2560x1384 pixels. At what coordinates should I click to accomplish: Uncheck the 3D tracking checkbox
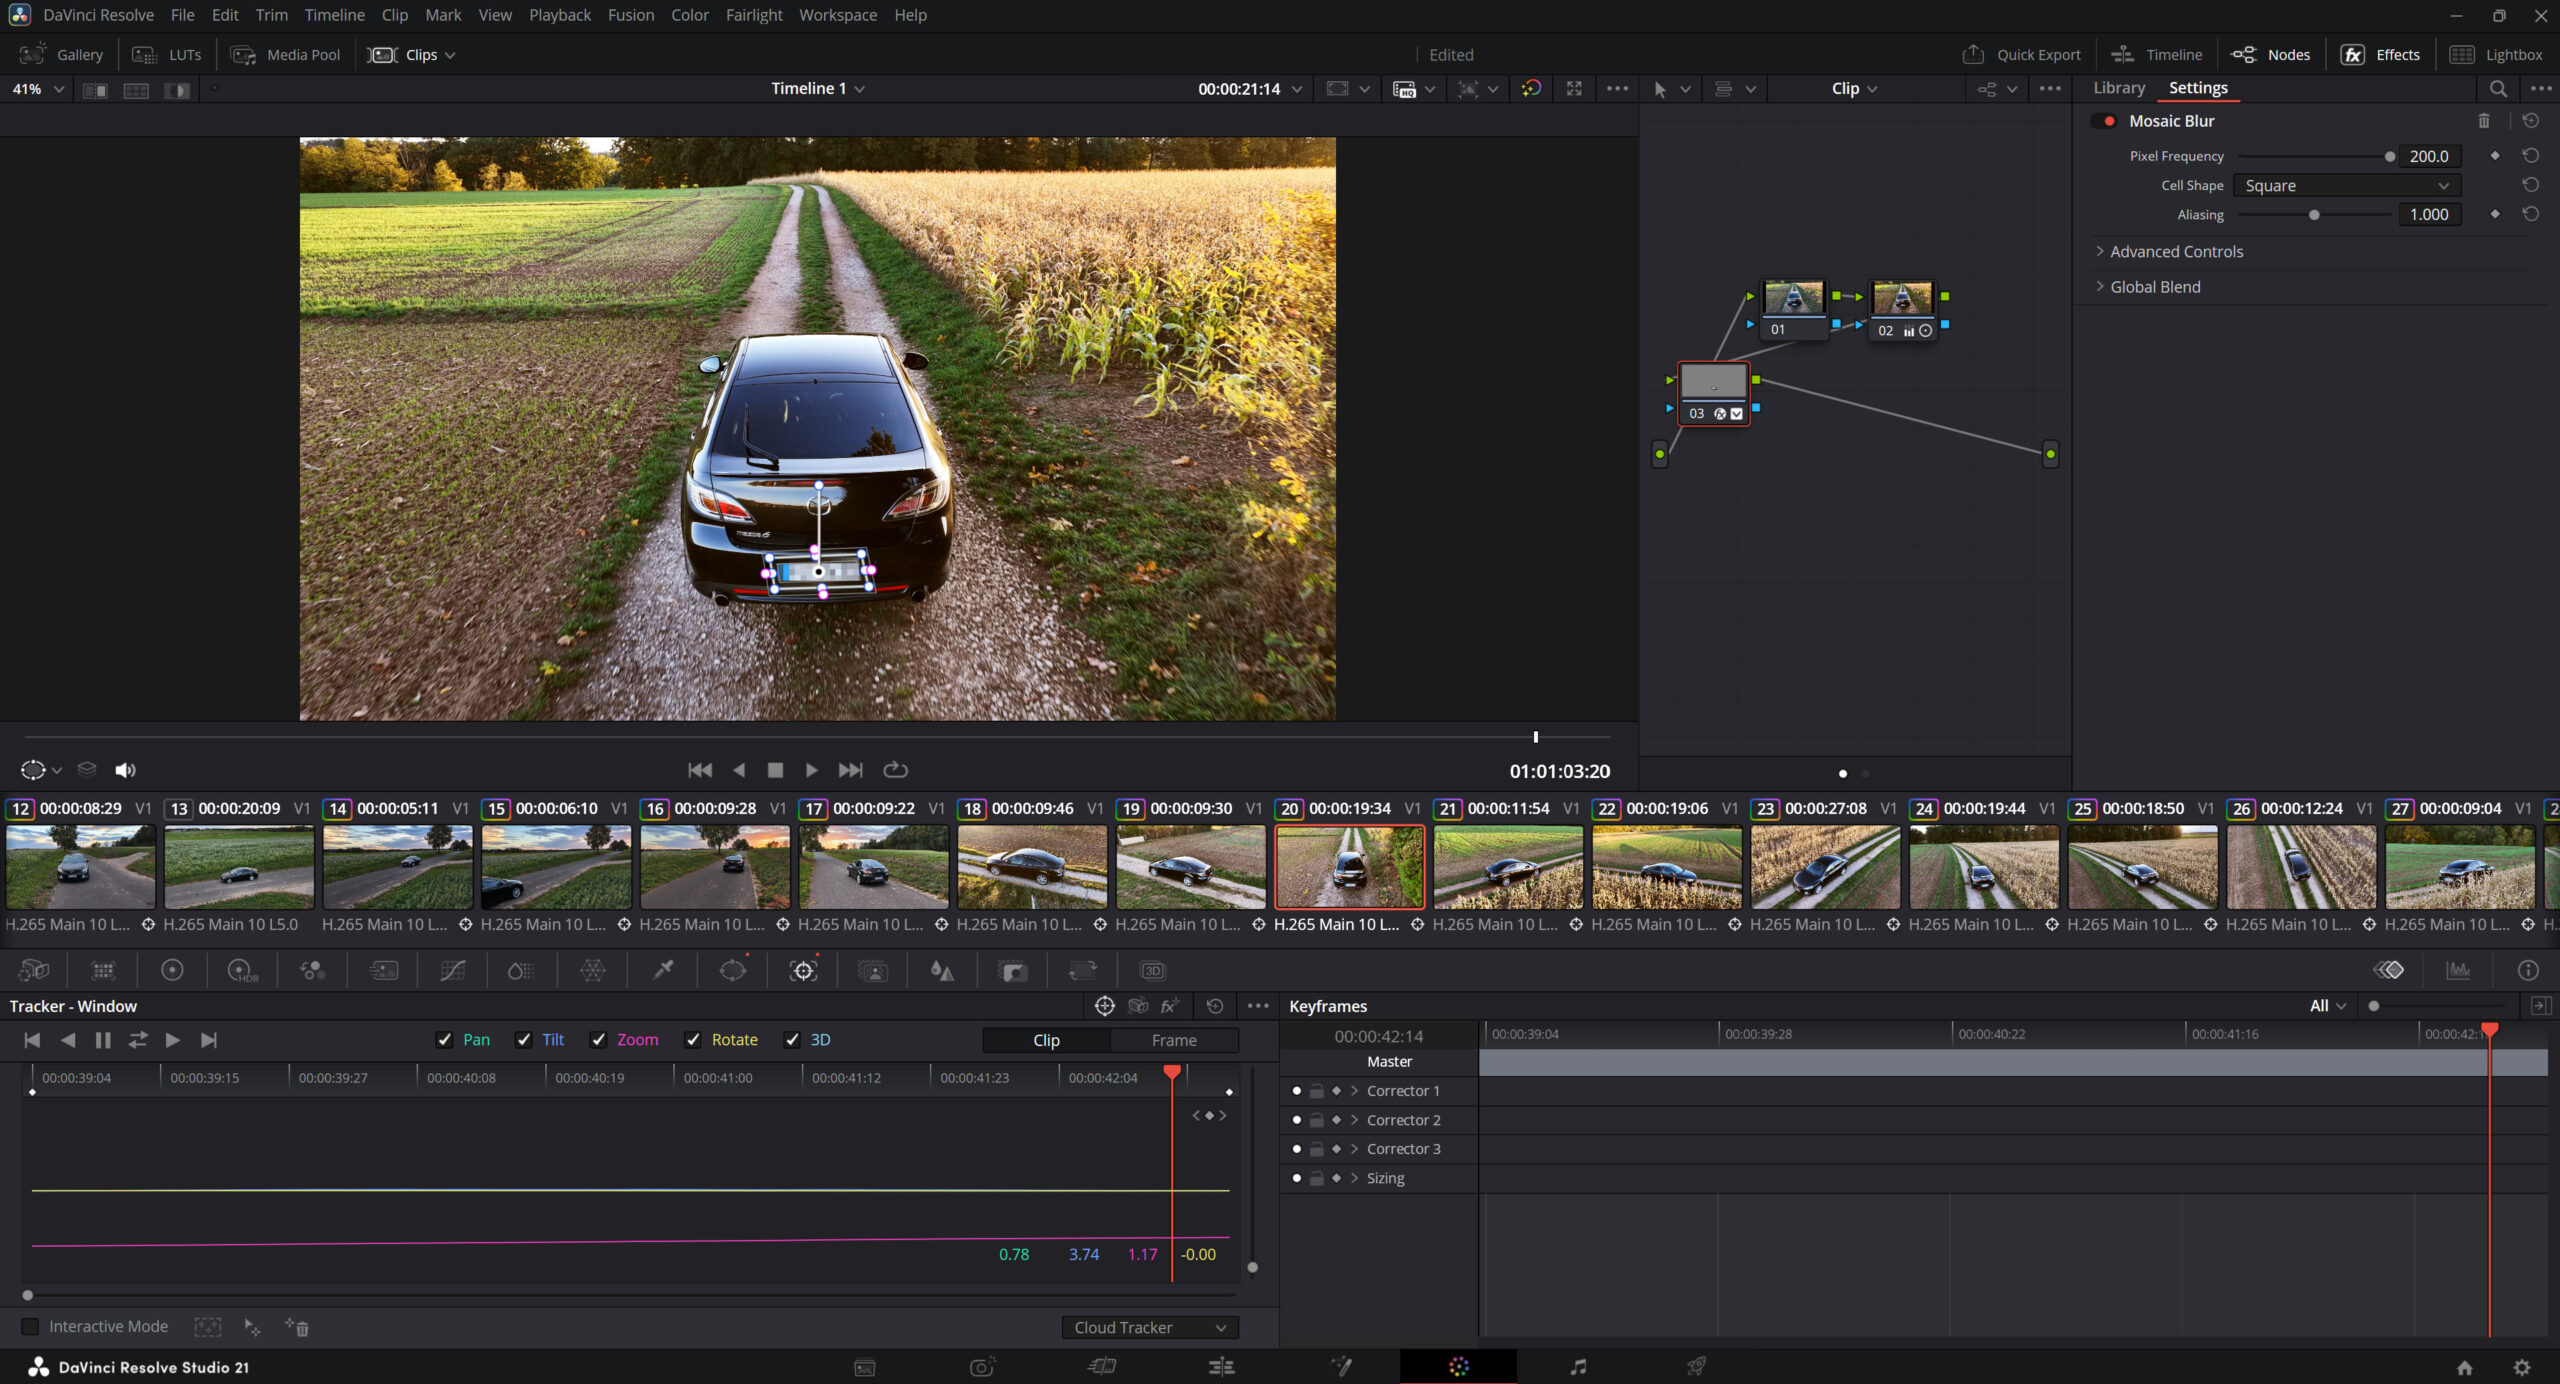pos(792,1040)
